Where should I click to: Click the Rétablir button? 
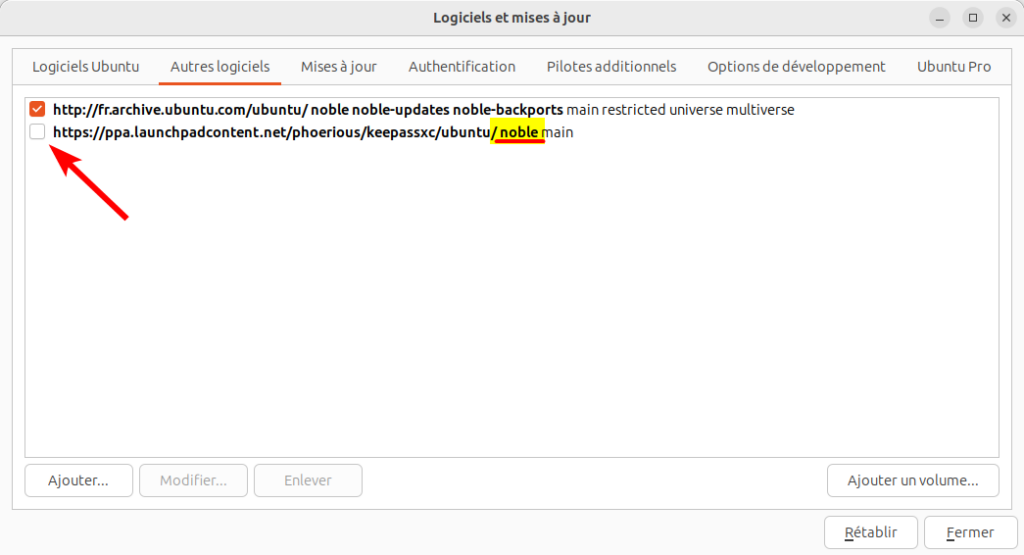[x=871, y=533]
